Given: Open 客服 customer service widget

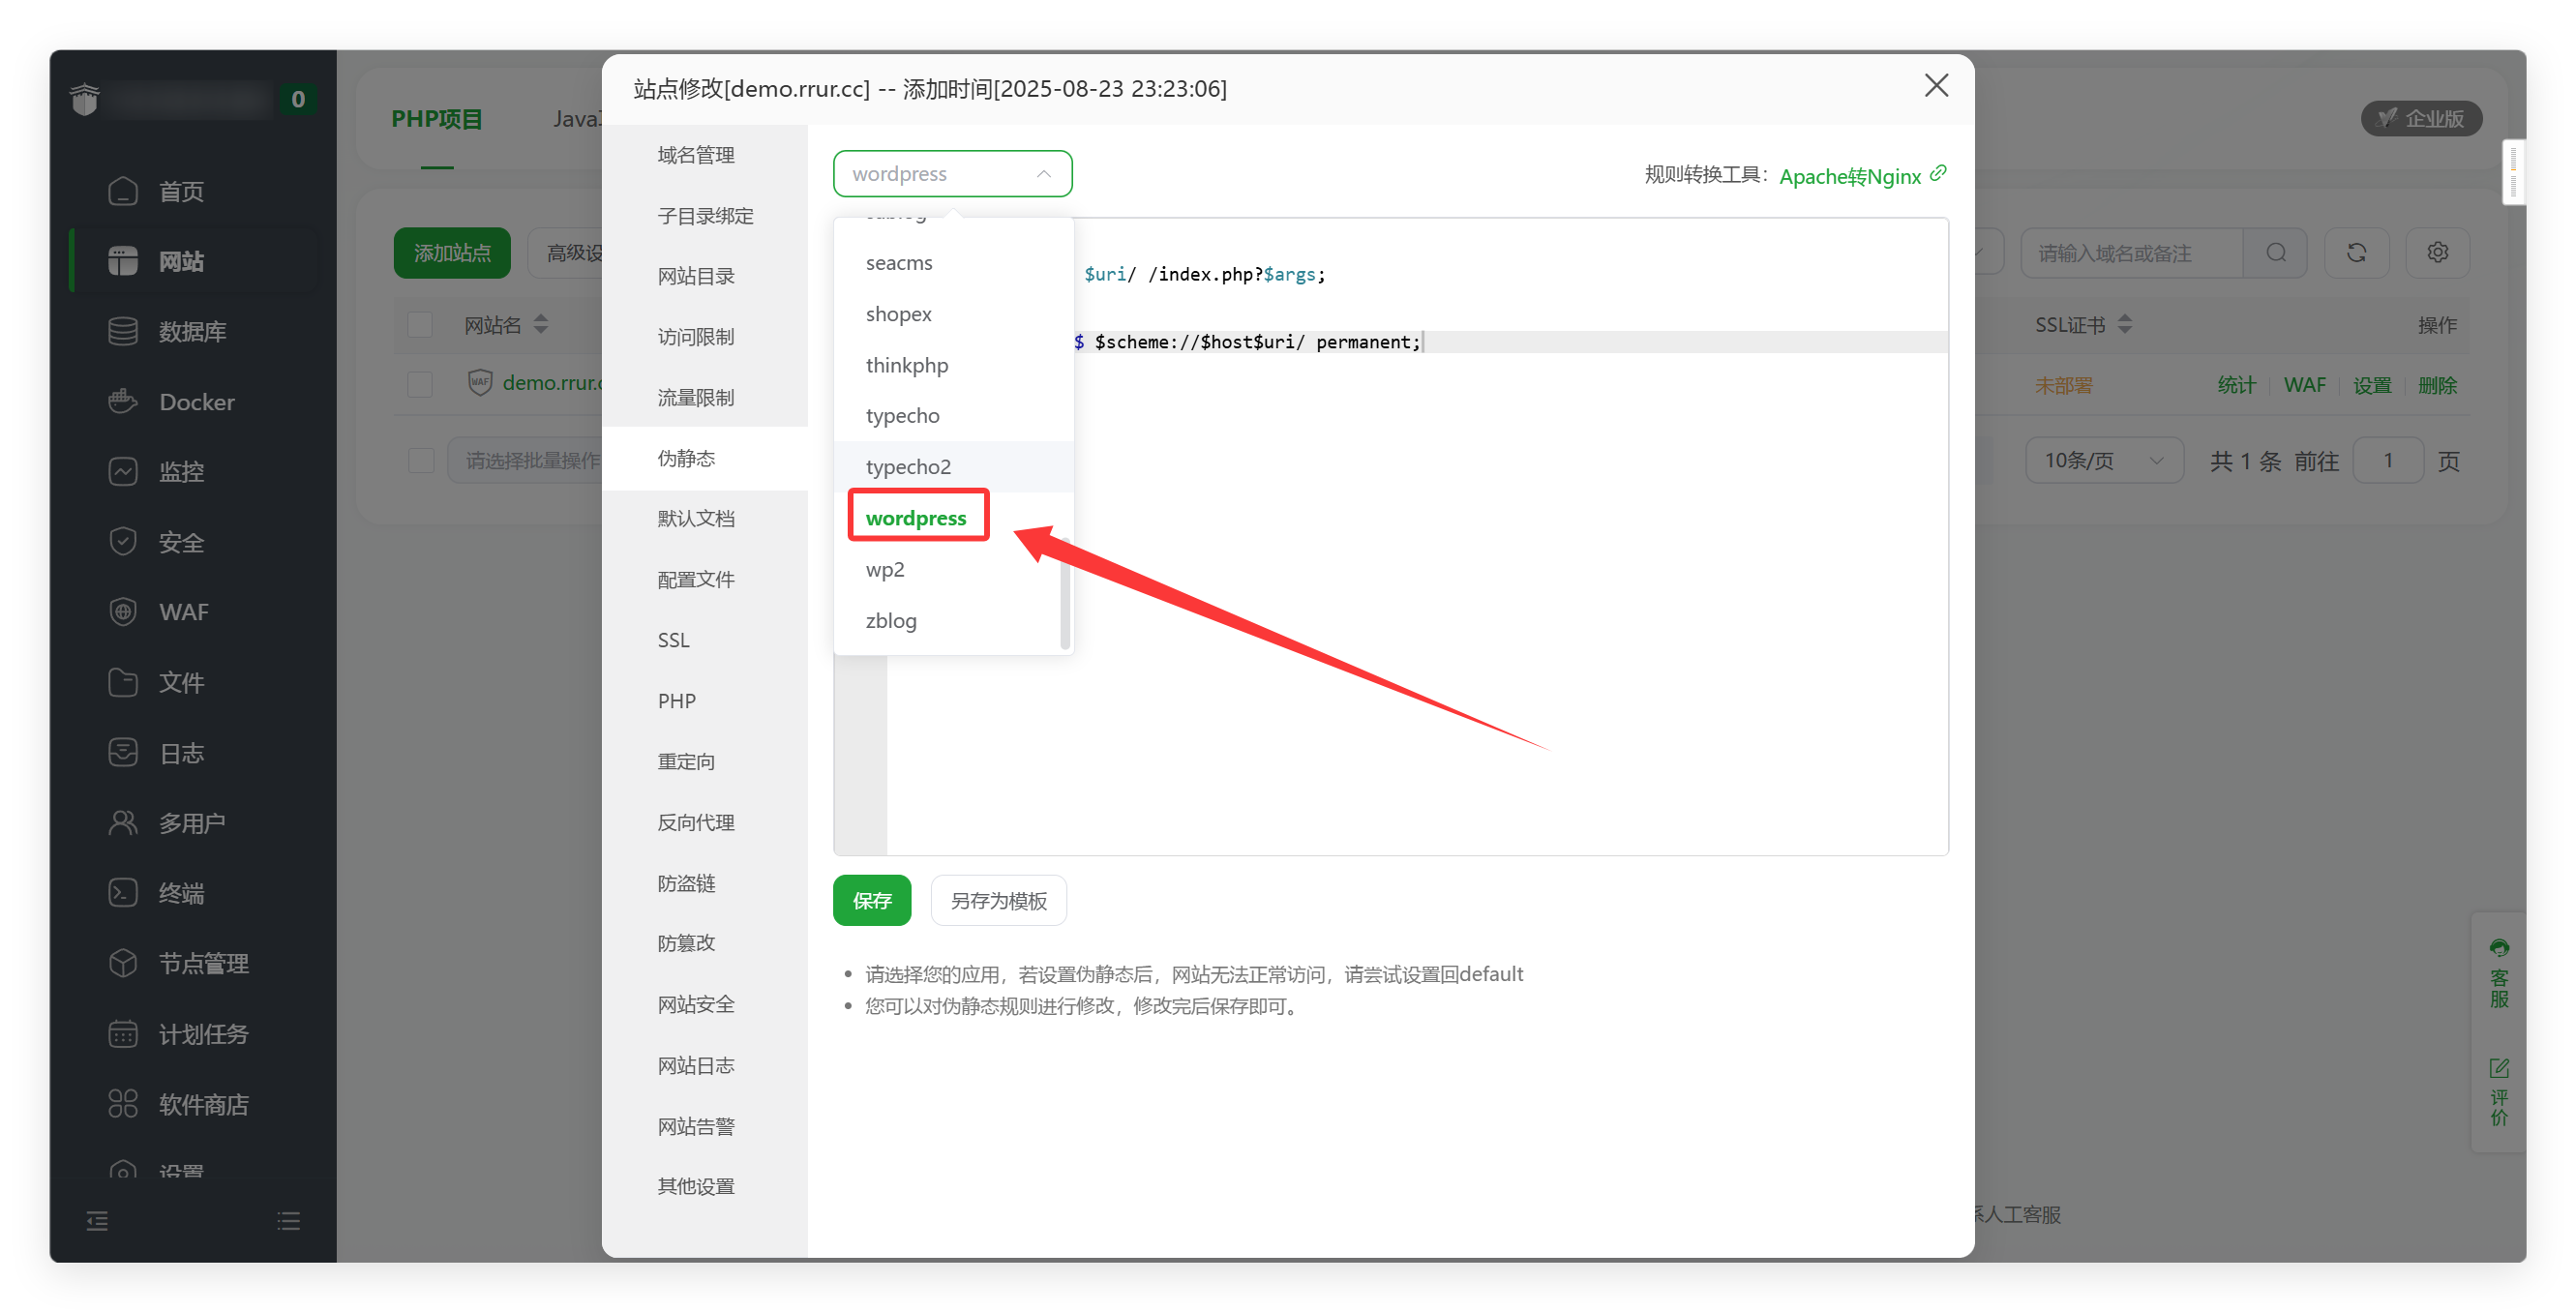Looking at the screenshot, I should point(2498,973).
